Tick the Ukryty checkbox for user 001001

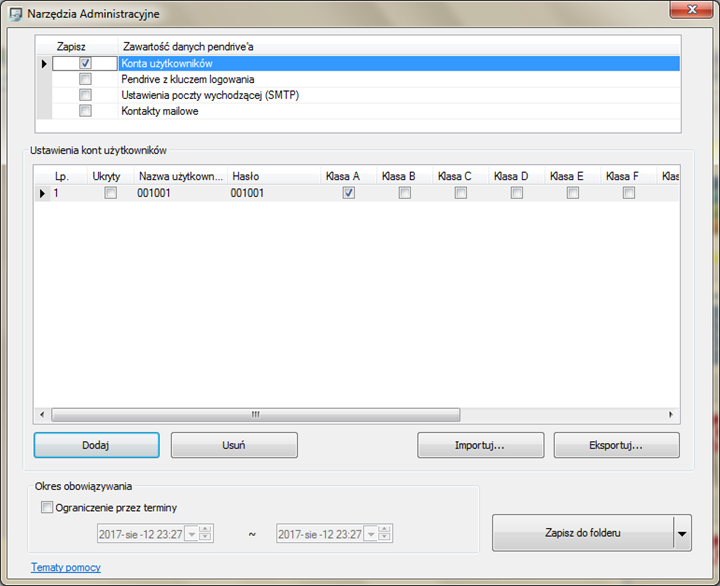(x=111, y=193)
